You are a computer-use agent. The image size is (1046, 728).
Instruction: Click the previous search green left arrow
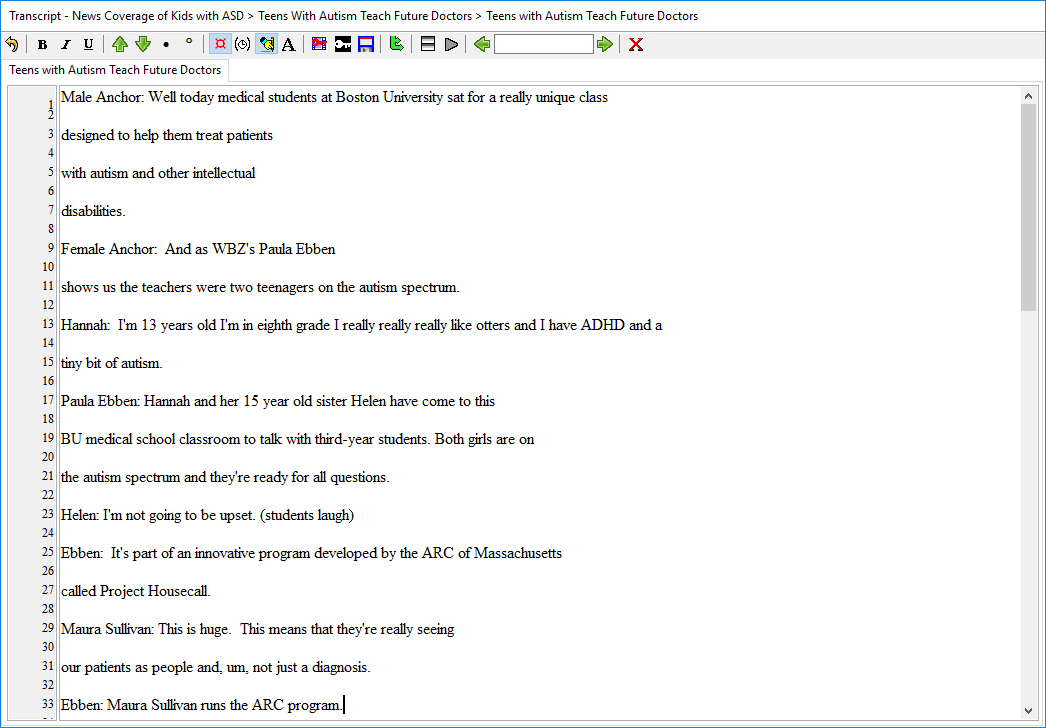(481, 43)
